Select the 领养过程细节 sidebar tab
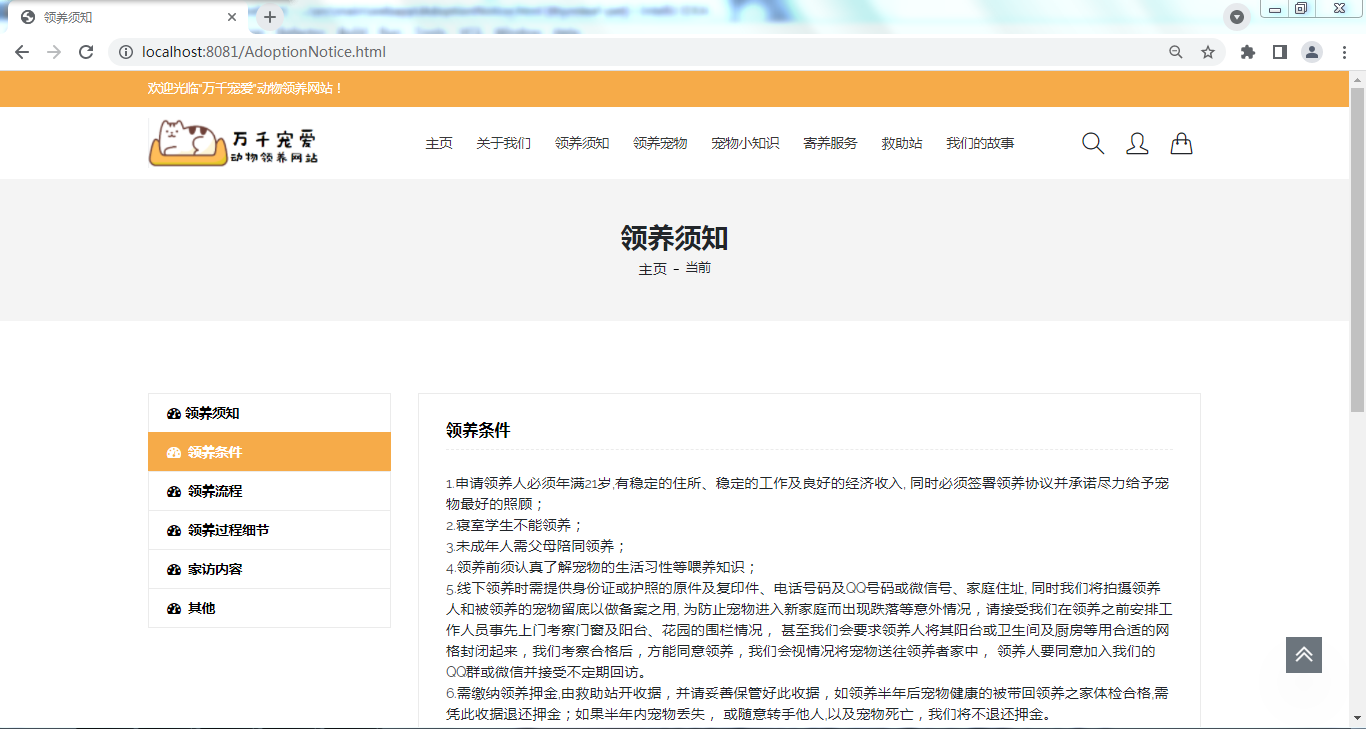This screenshot has width=1366, height=729. 269,530
